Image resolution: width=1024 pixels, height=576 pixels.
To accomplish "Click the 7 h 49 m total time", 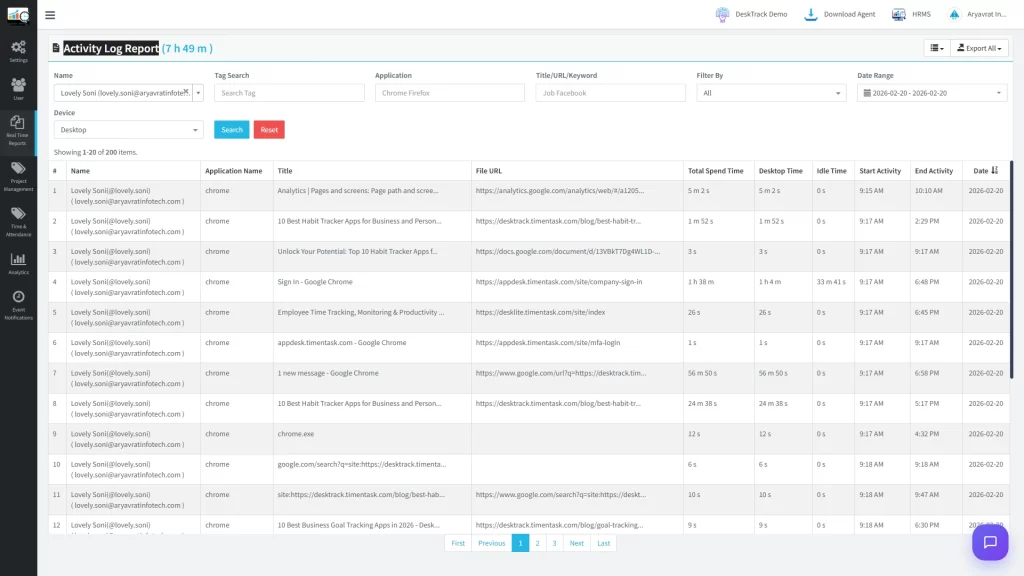I will (187, 48).
